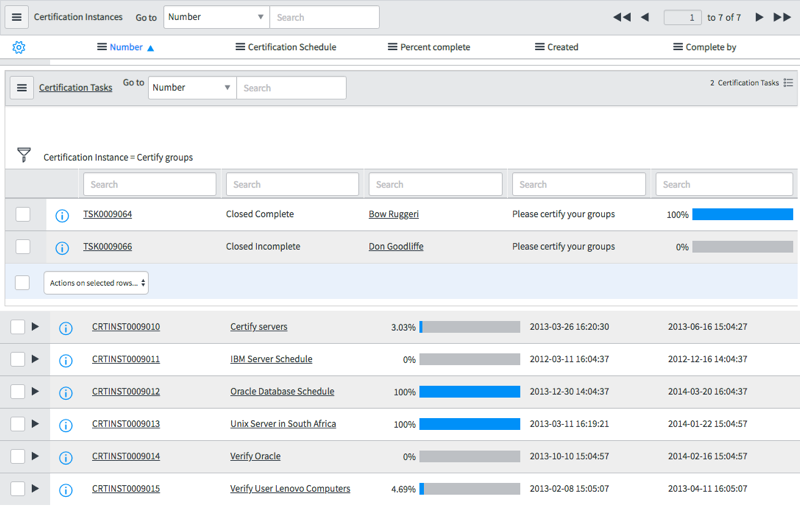Focus top bar Search field
Image resolution: width=800 pixels, height=511 pixels.
click(324, 17)
